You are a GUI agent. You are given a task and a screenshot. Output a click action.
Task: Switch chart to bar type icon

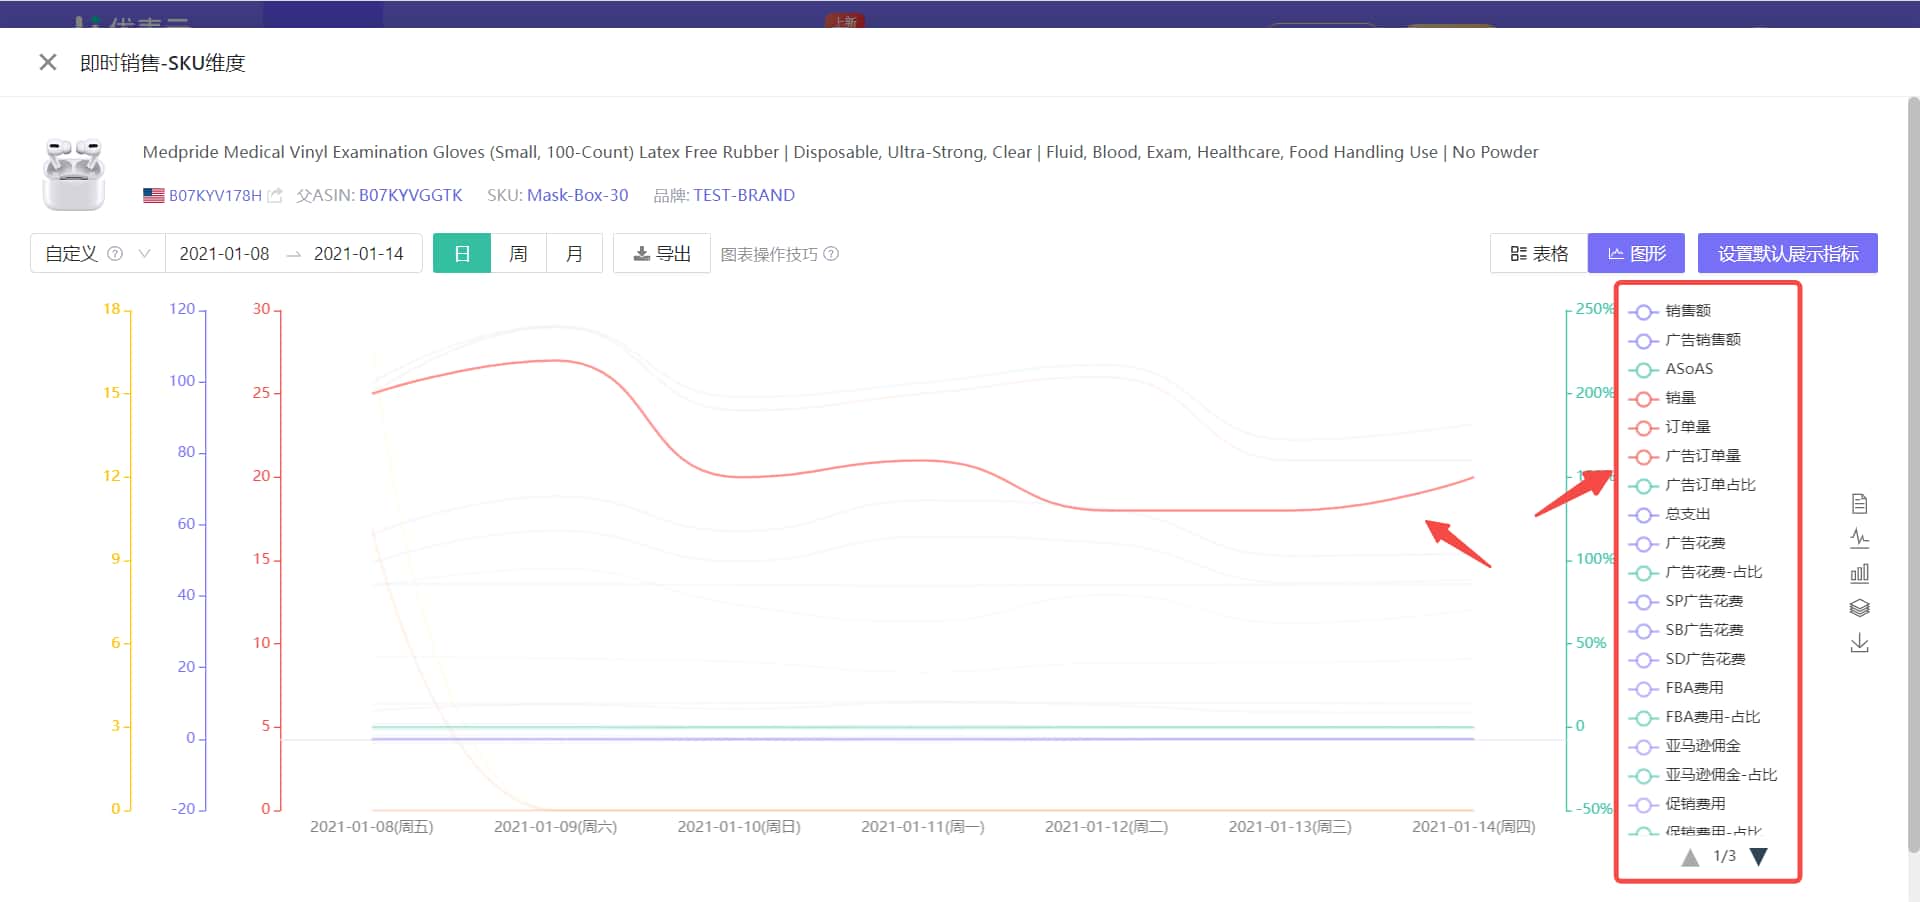pos(1859,574)
